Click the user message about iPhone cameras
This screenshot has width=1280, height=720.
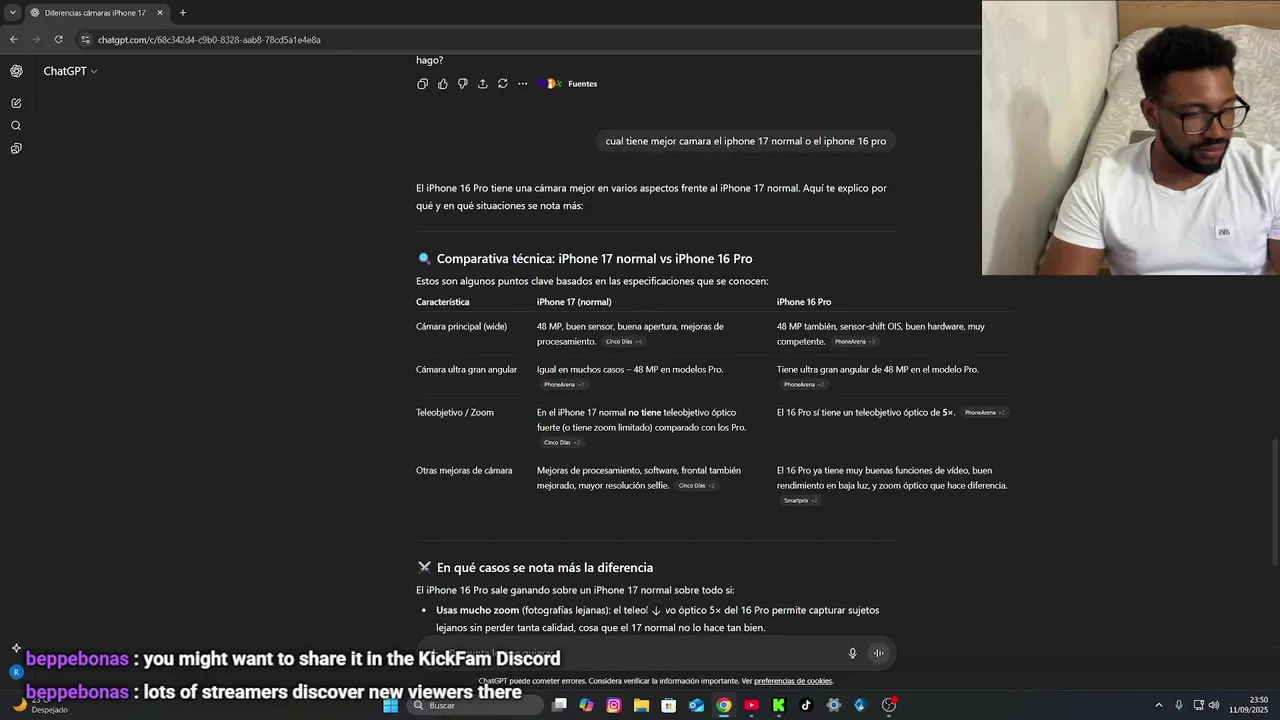tap(746, 141)
